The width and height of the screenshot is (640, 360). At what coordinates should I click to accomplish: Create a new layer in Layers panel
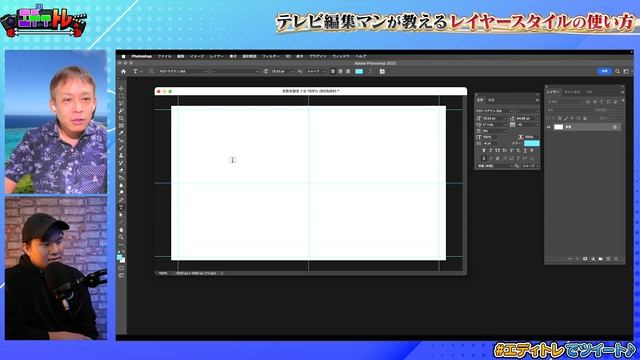click(608, 259)
